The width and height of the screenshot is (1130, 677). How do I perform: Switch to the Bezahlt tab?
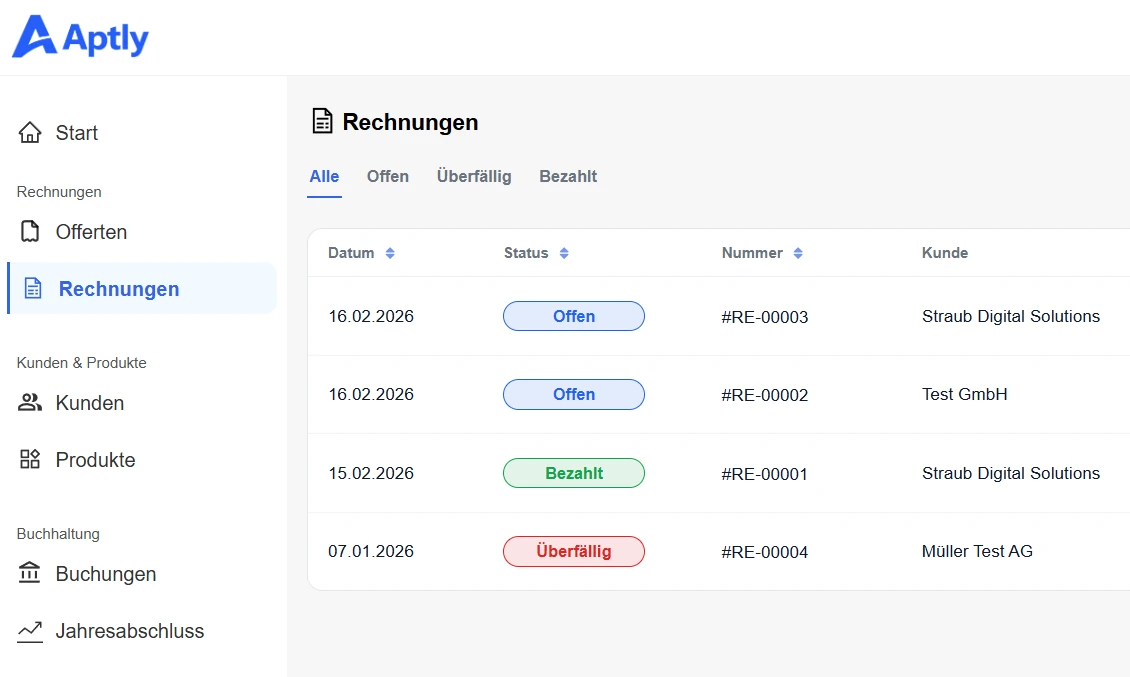click(568, 177)
